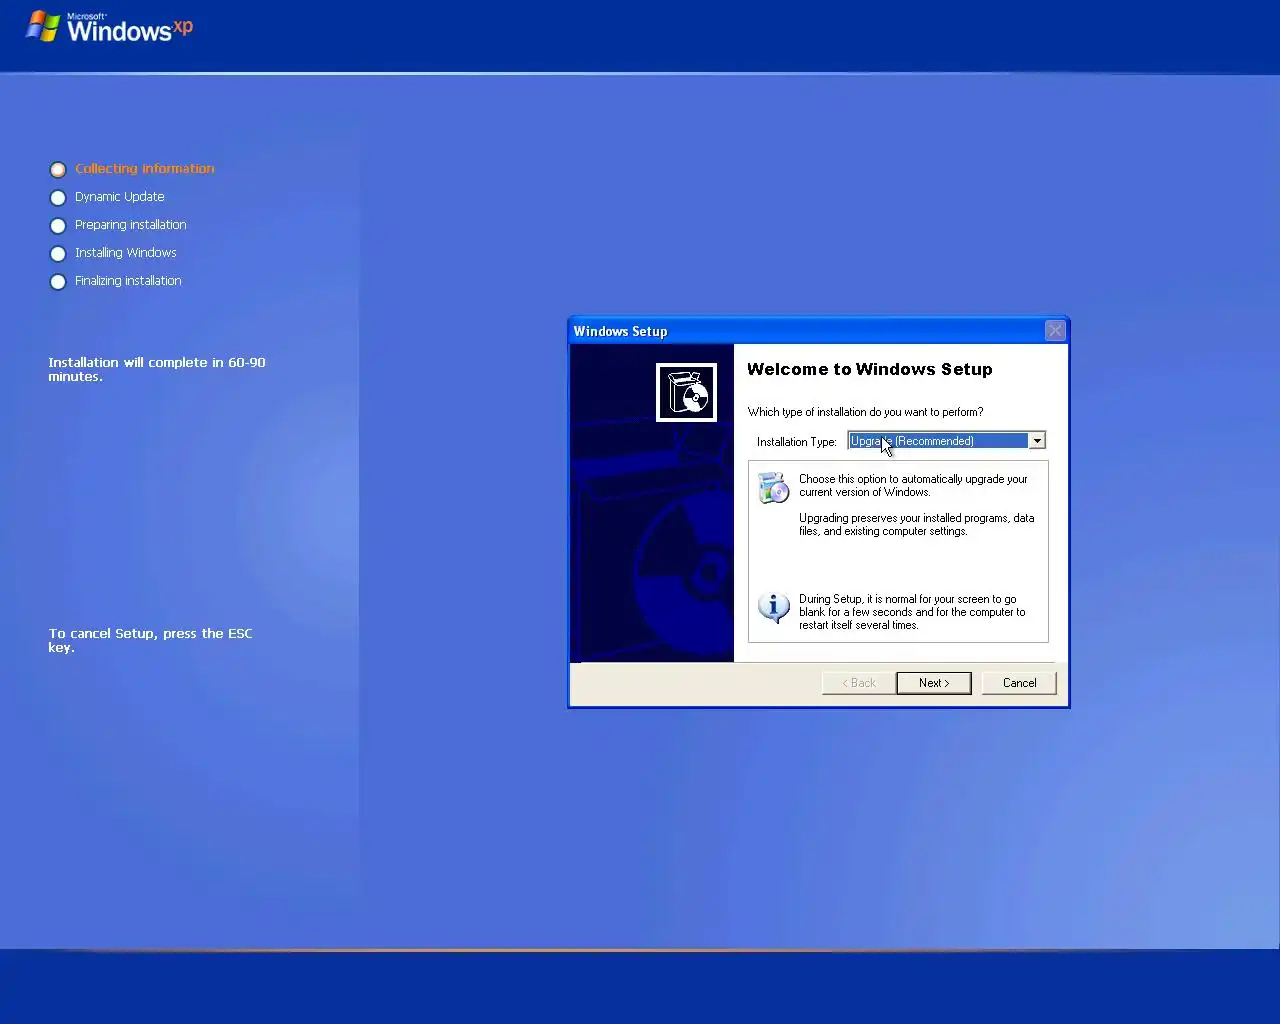
Task: Click 'Welcome to Windows Setup' heading
Action: coord(870,369)
